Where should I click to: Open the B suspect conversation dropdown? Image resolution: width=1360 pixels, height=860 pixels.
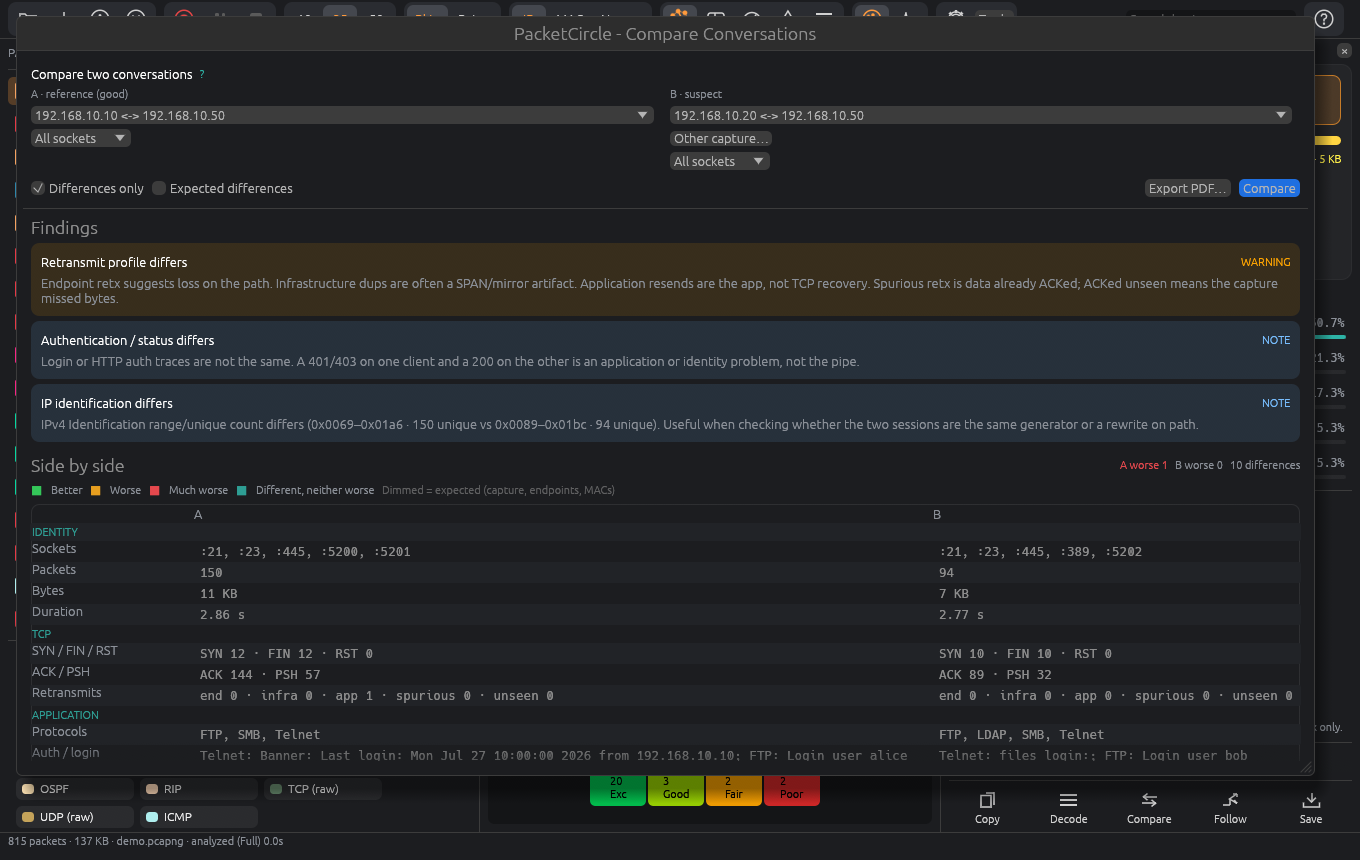(981, 115)
